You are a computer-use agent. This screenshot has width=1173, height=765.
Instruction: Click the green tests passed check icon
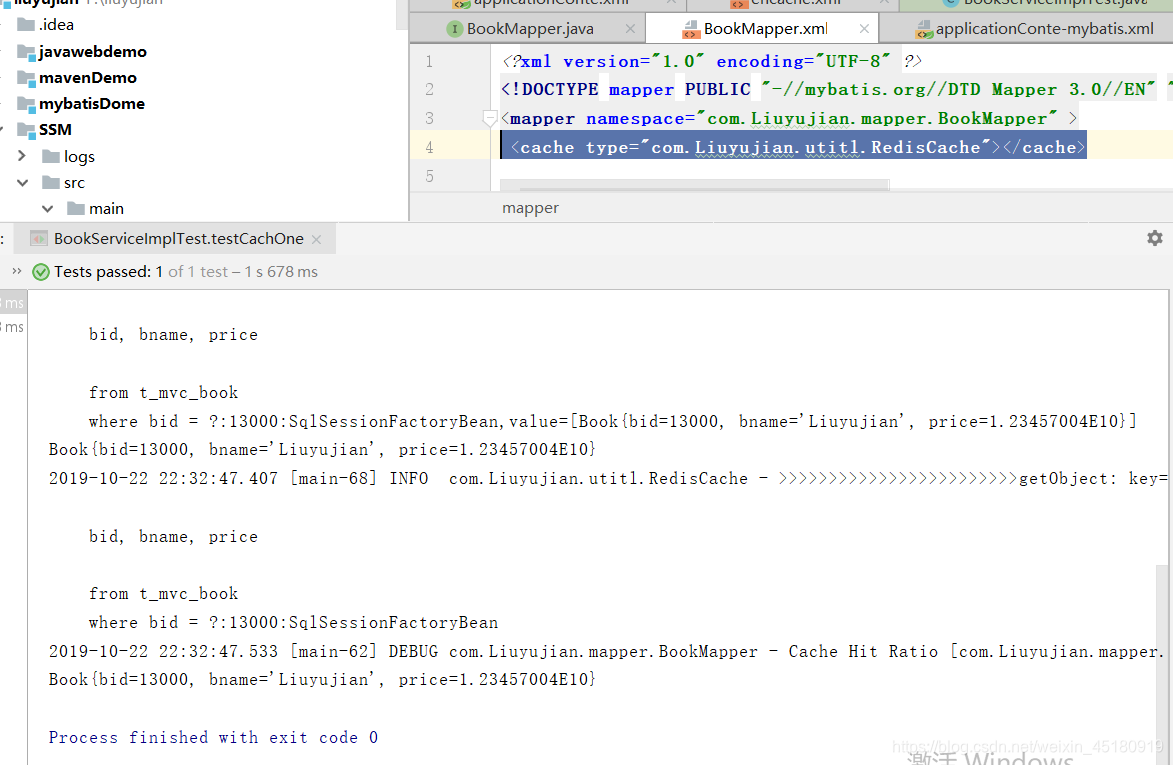(x=41, y=272)
